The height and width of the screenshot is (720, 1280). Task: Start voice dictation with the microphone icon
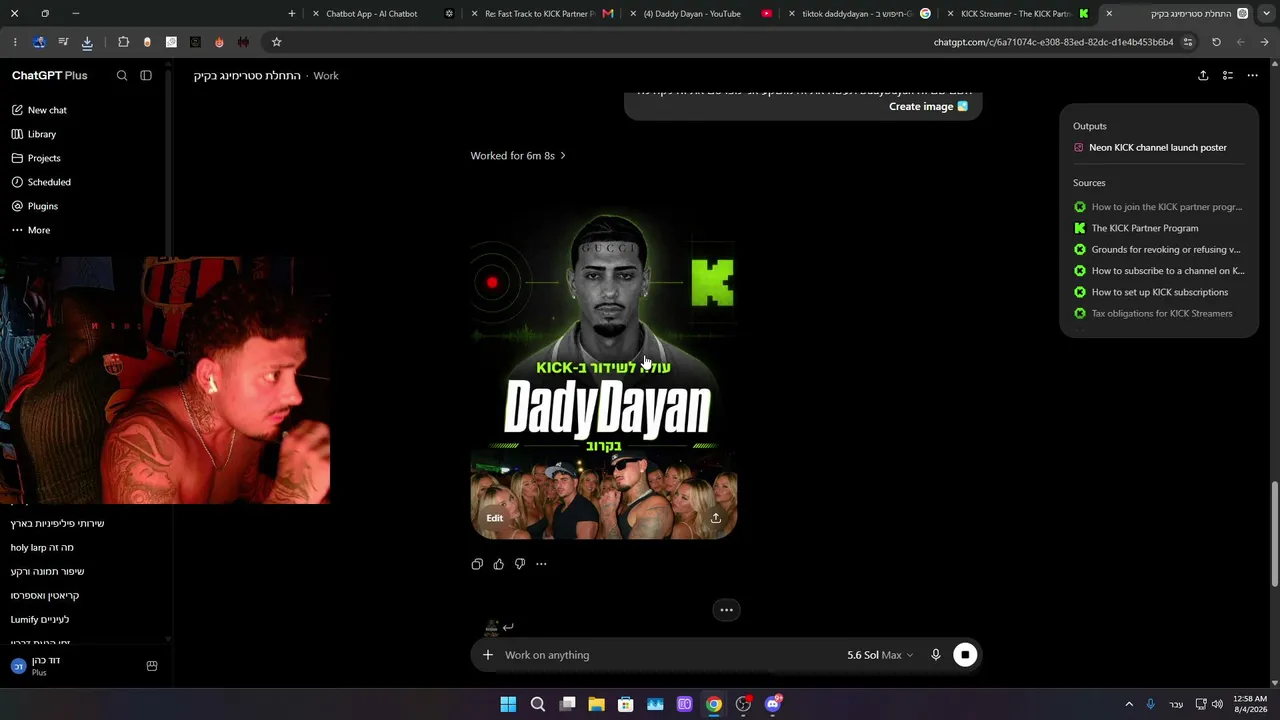coord(936,655)
